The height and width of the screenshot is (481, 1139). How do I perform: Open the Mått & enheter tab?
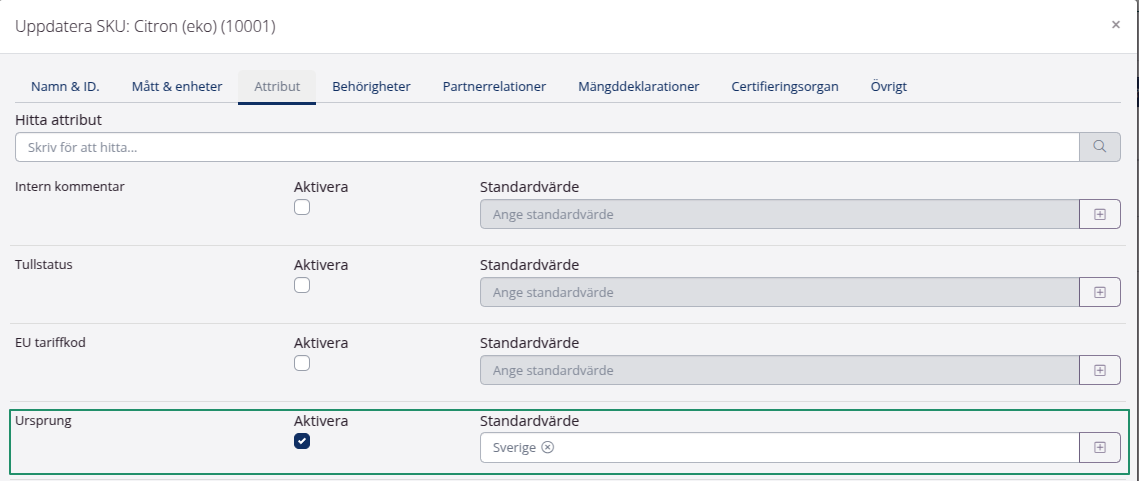[177, 87]
